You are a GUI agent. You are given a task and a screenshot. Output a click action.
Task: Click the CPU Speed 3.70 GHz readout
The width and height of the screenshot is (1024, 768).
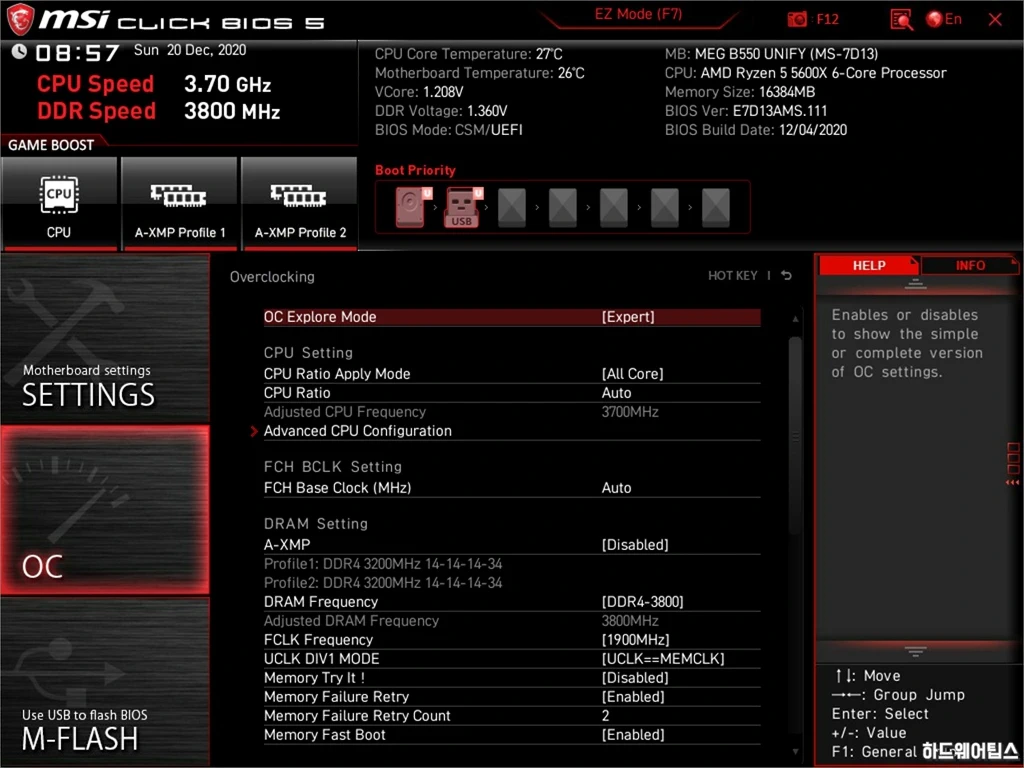click(x=153, y=84)
